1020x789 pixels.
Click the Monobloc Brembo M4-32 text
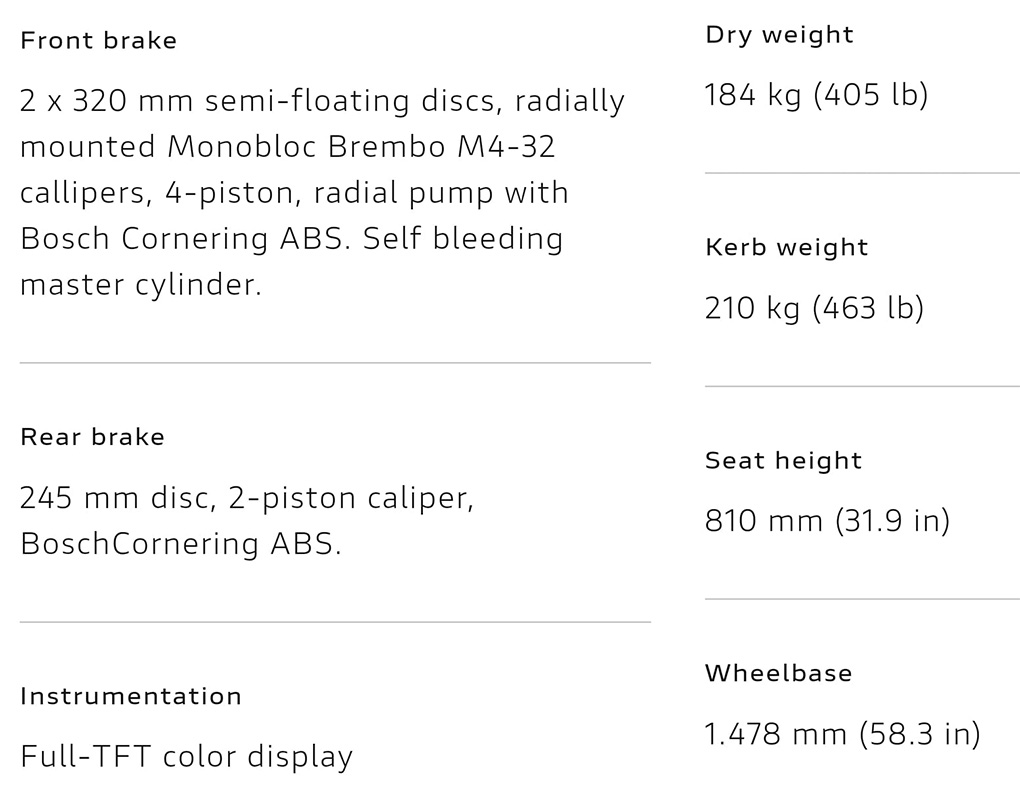pos(360,147)
